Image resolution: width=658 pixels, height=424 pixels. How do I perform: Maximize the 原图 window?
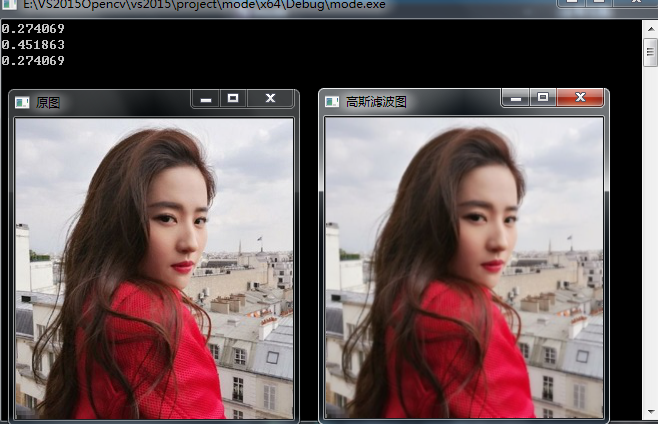coord(233,99)
